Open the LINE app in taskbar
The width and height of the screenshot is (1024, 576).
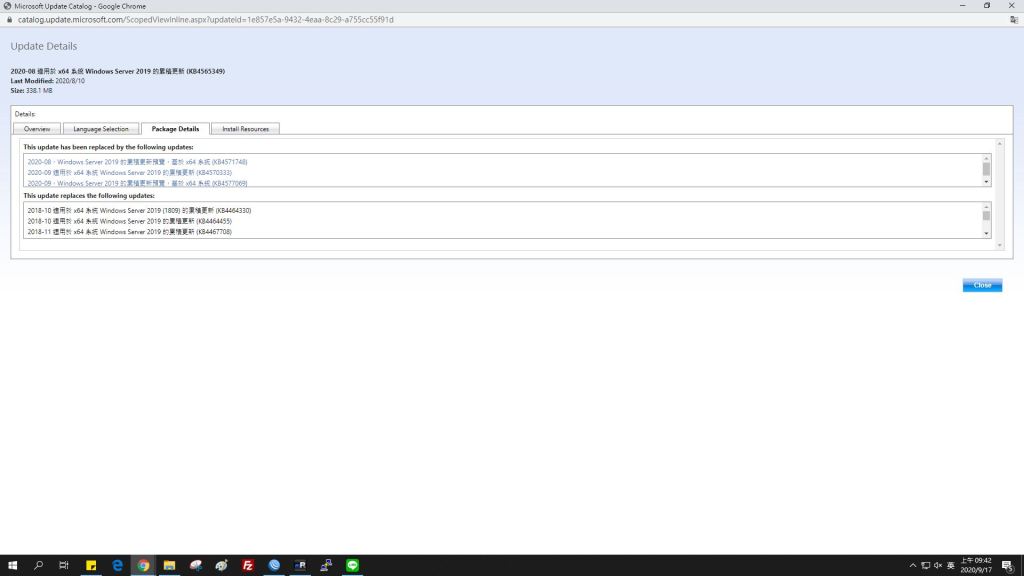coord(352,565)
